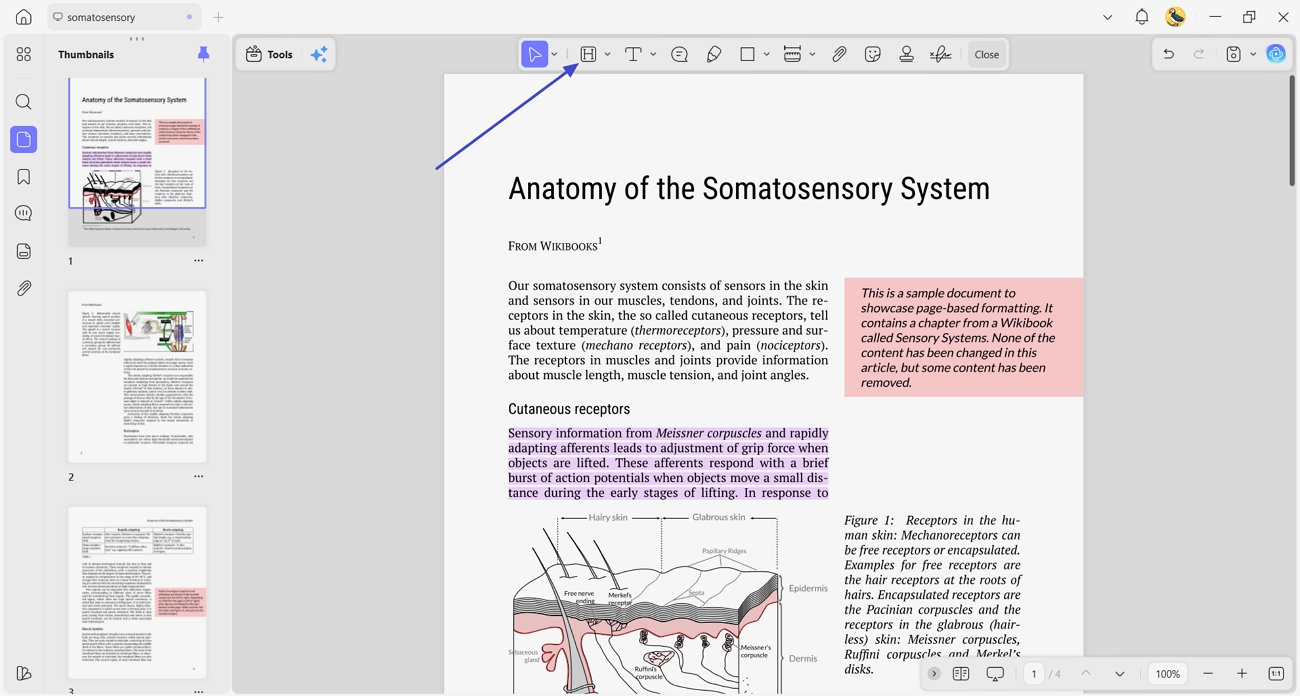
Task: Select the cursor selection tool
Action: pos(535,55)
